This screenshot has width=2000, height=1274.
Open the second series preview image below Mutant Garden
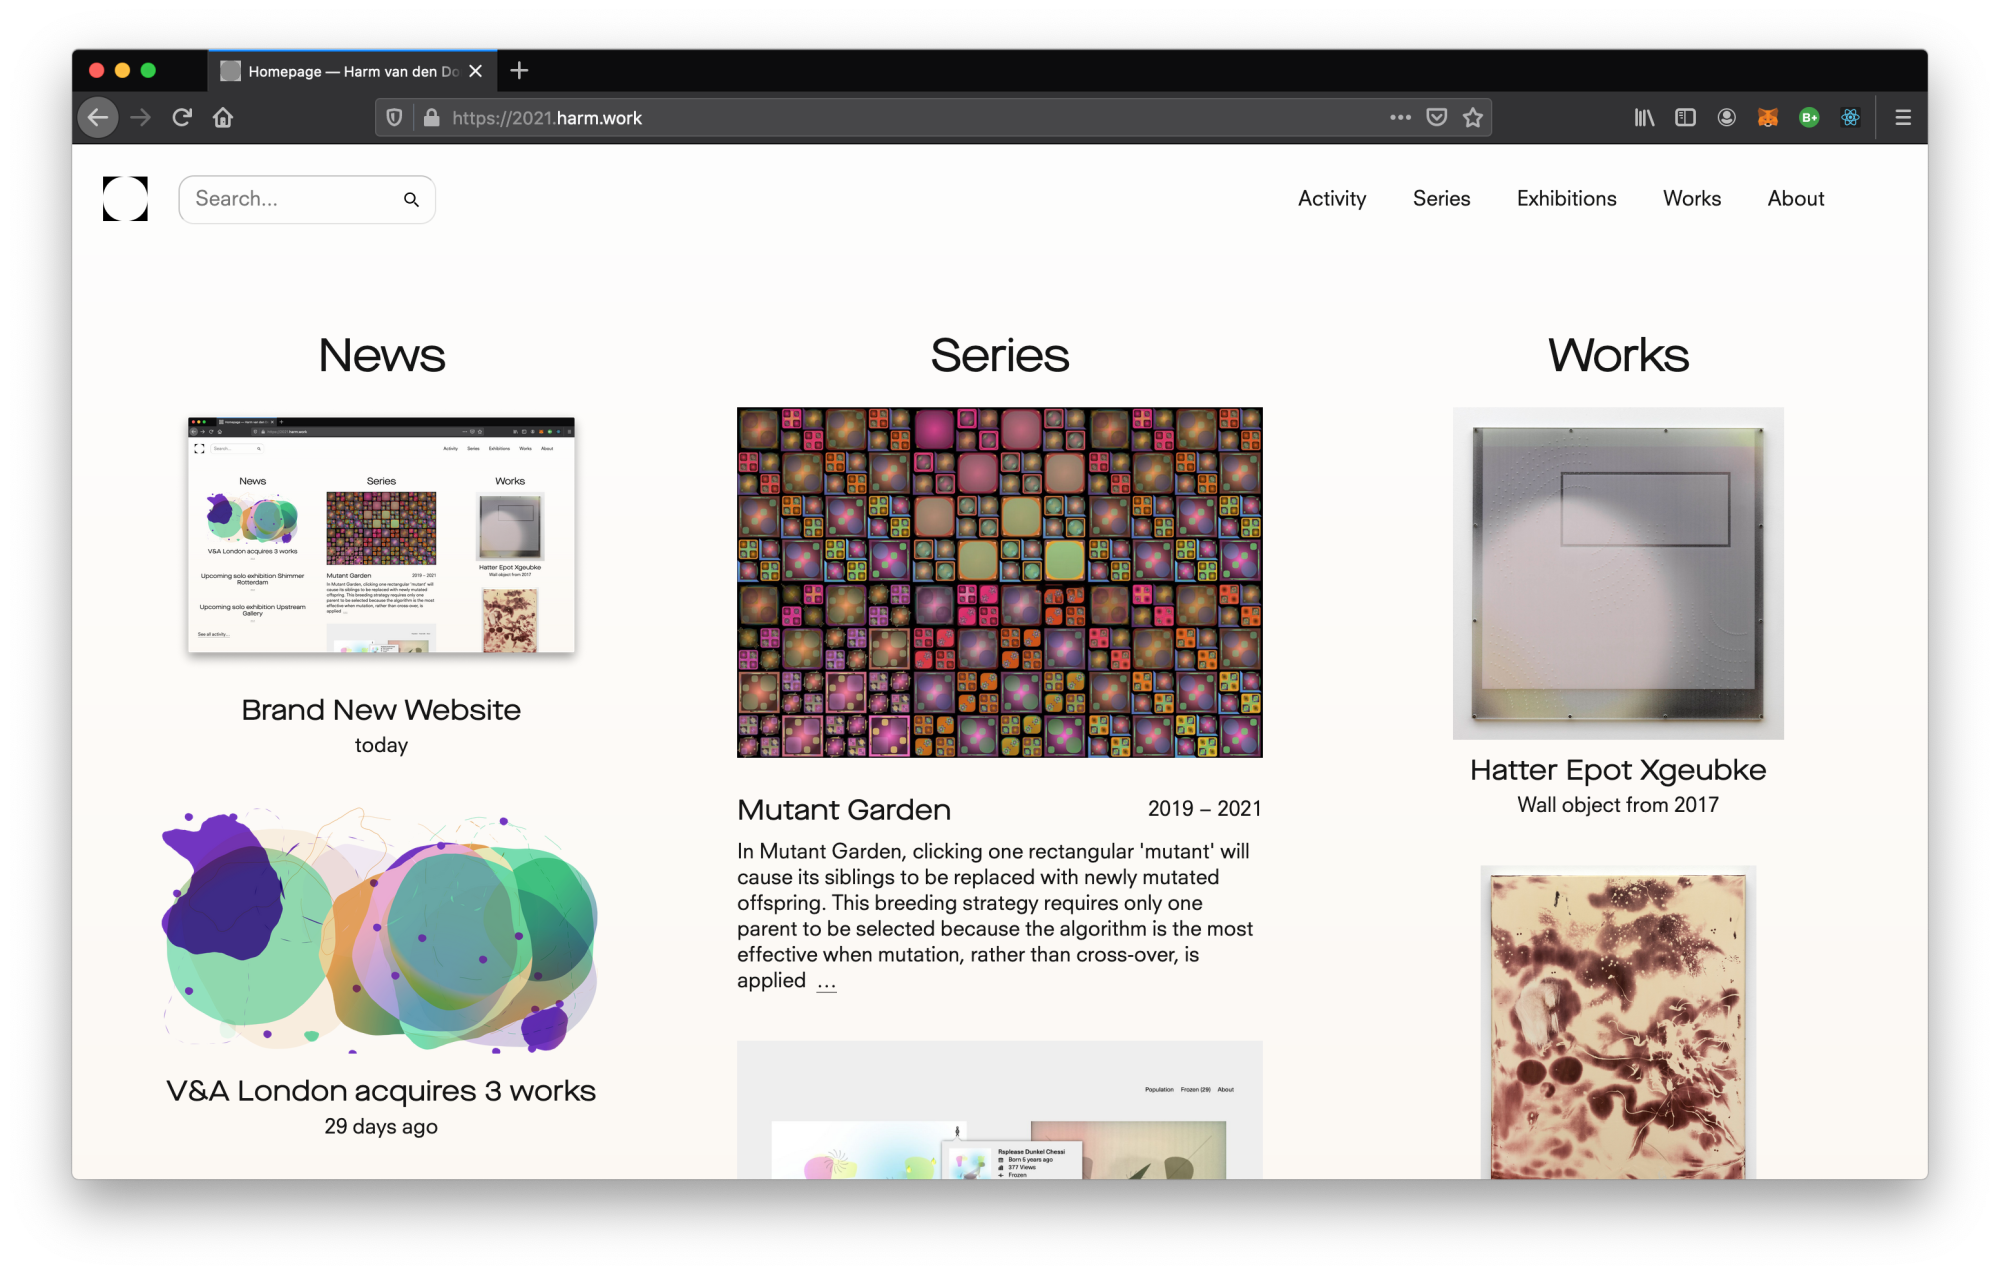coord(1000,1110)
